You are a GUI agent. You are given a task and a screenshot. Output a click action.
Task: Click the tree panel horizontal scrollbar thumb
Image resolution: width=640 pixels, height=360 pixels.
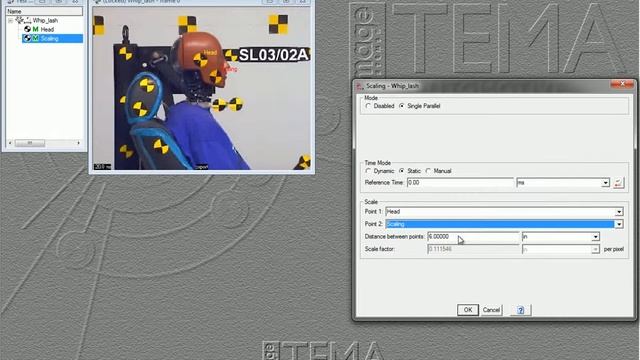30,143
